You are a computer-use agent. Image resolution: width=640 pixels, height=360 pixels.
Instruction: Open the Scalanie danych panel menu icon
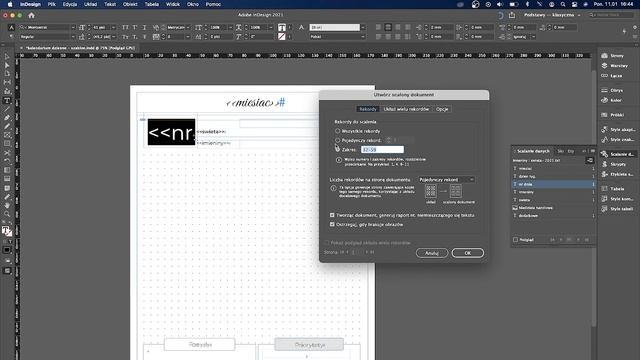[593, 151]
